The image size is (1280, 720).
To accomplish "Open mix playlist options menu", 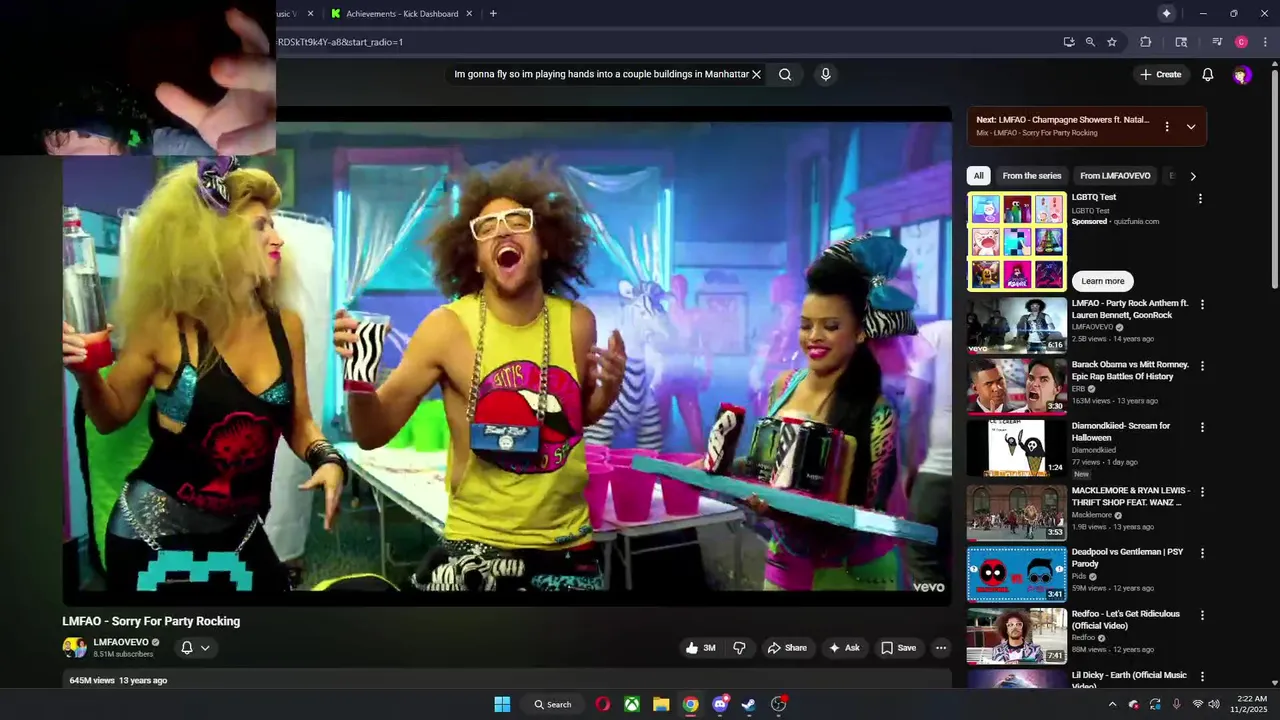I will pyautogui.click(x=1166, y=127).
